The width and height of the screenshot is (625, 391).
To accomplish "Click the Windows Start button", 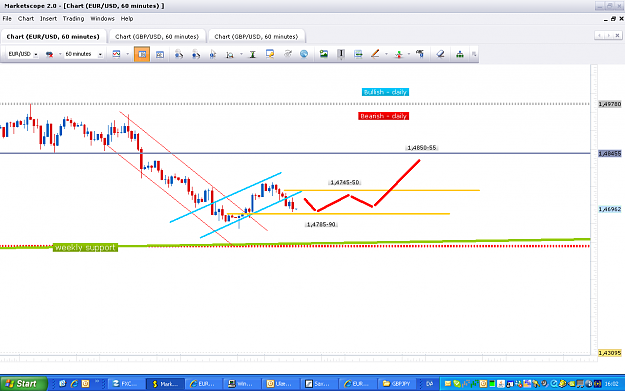I will [x=24, y=383].
